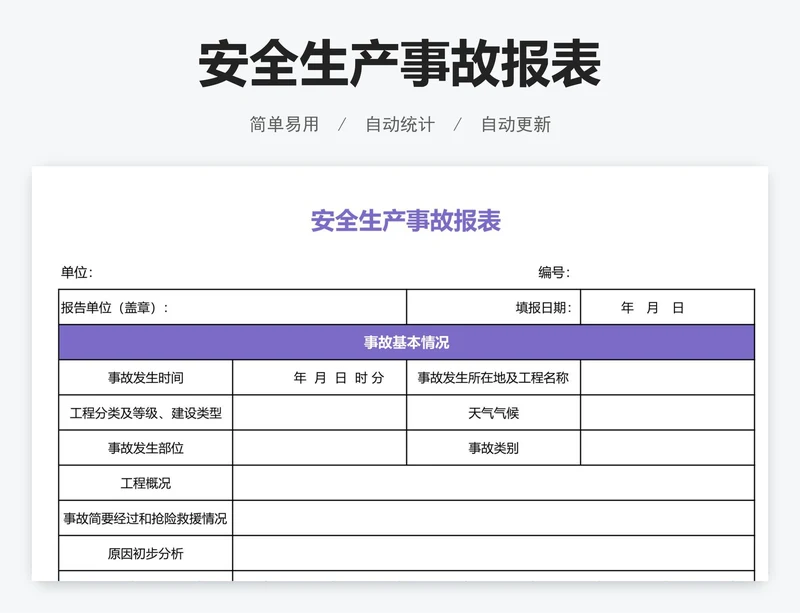Click the wide cell right of 原因初步分析
The width and height of the screenshot is (800, 613).
(493, 553)
